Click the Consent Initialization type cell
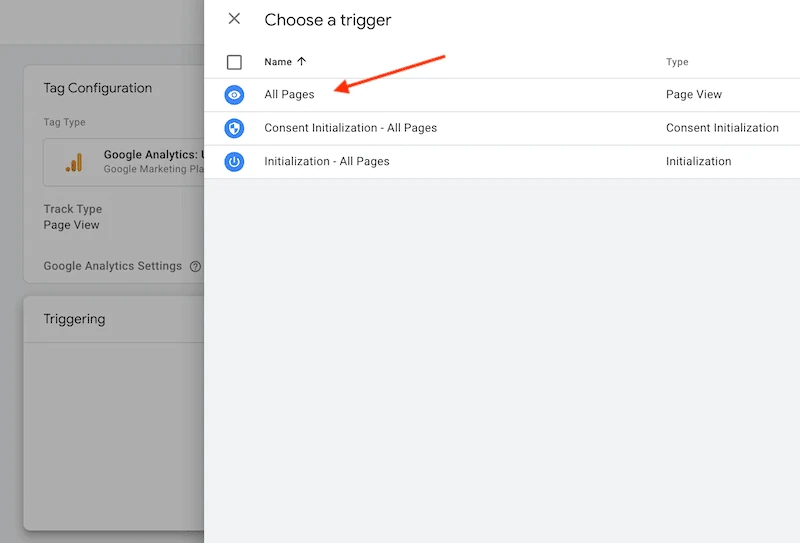800x543 pixels. click(722, 128)
